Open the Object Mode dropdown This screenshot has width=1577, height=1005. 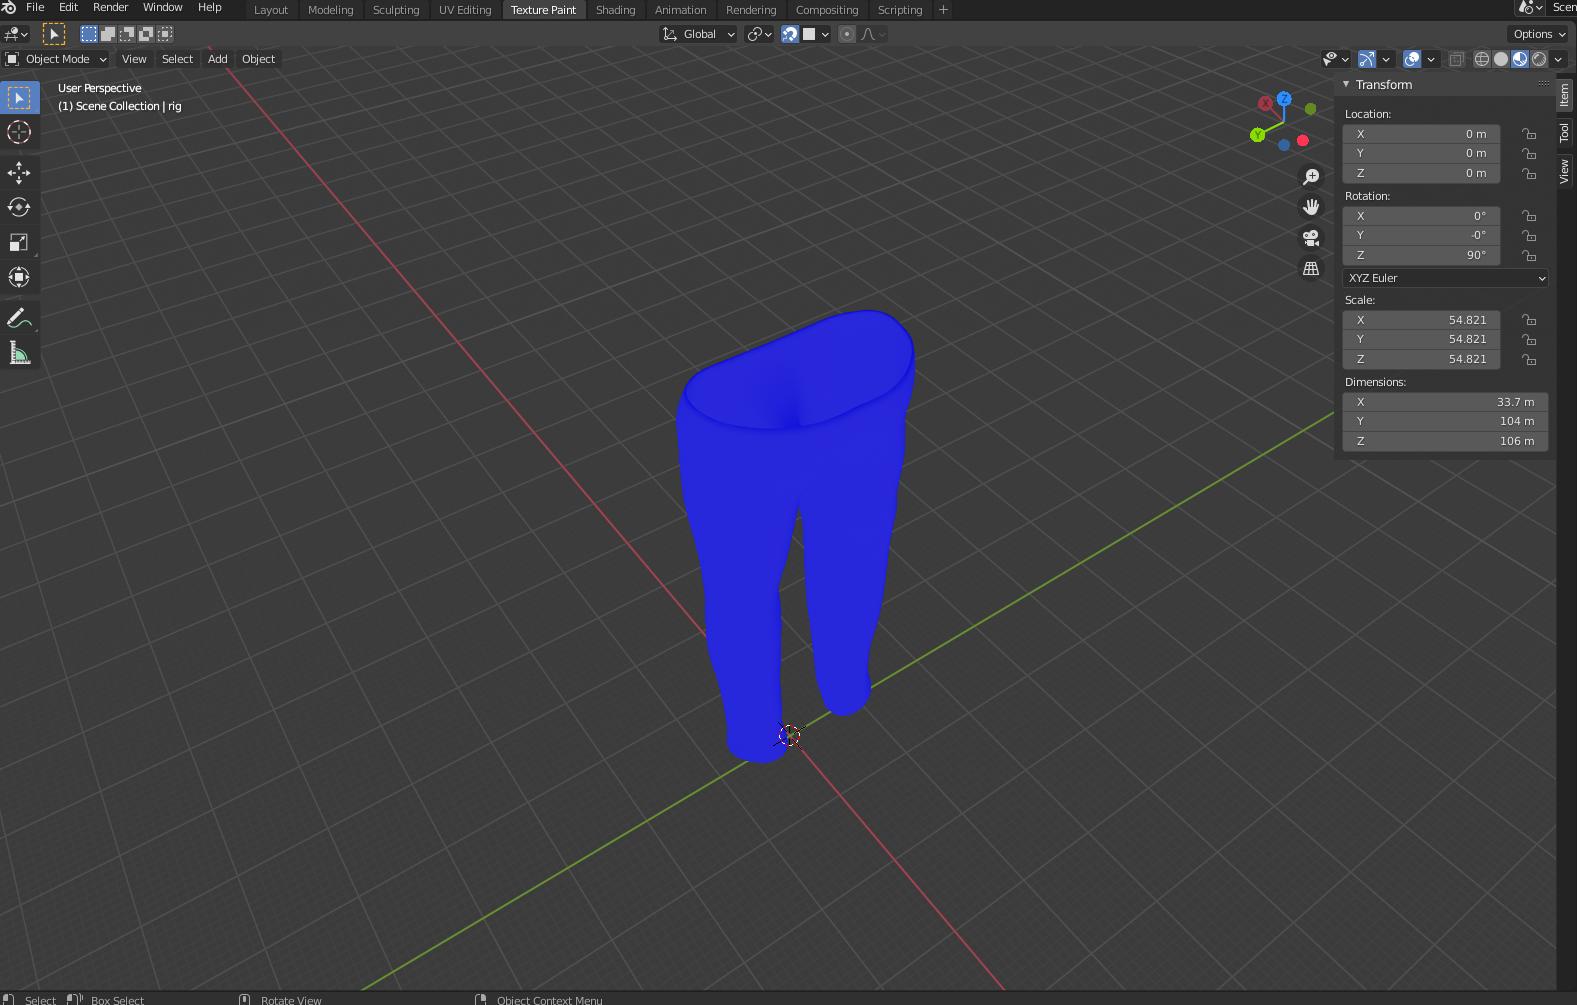[57, 59]
